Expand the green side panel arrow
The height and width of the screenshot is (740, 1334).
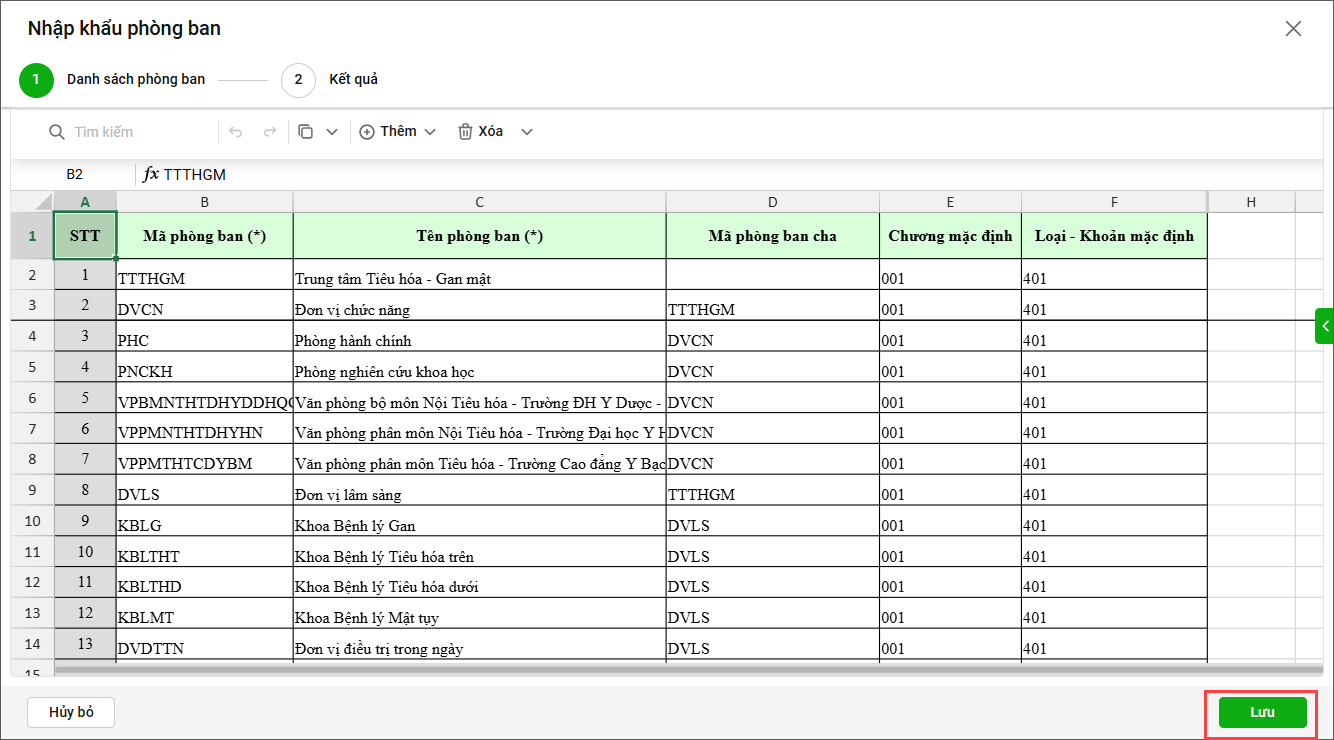1324,326
